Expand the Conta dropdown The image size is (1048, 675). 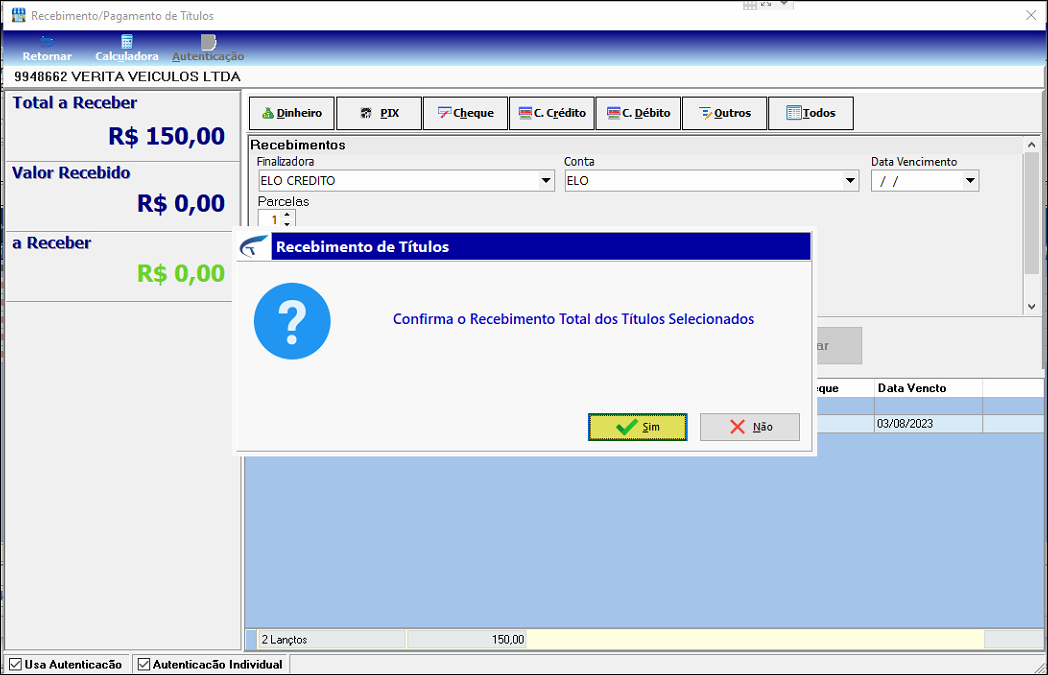(x=850, y=180)
